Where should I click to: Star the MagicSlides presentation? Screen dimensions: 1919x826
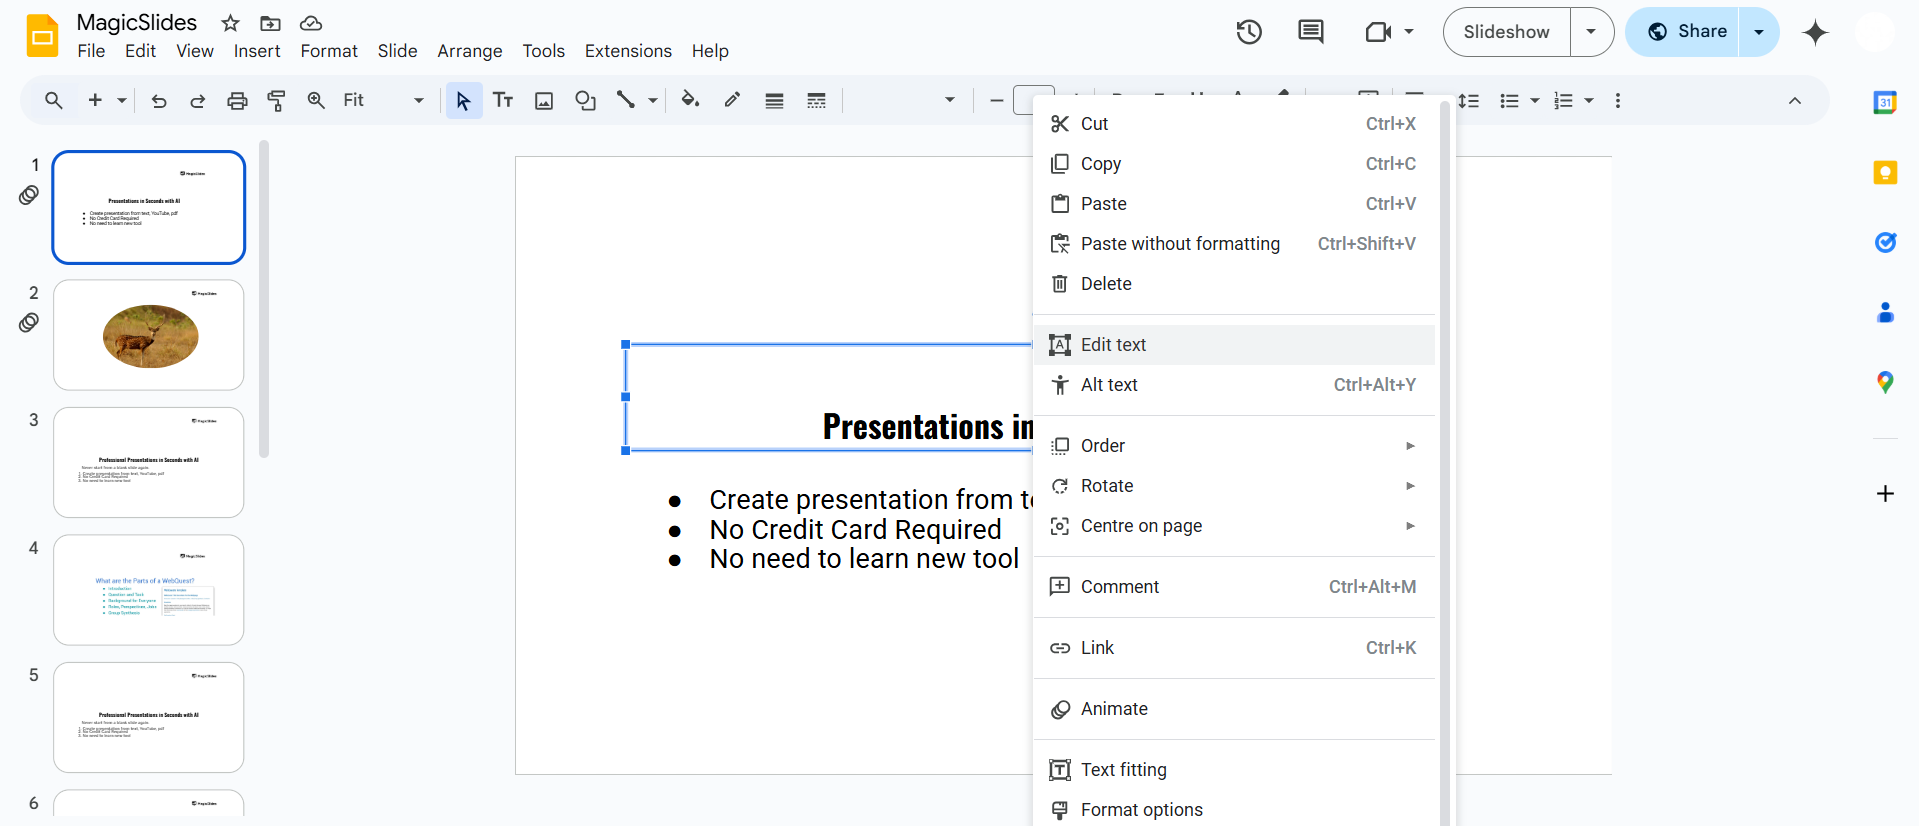(230, 23)
